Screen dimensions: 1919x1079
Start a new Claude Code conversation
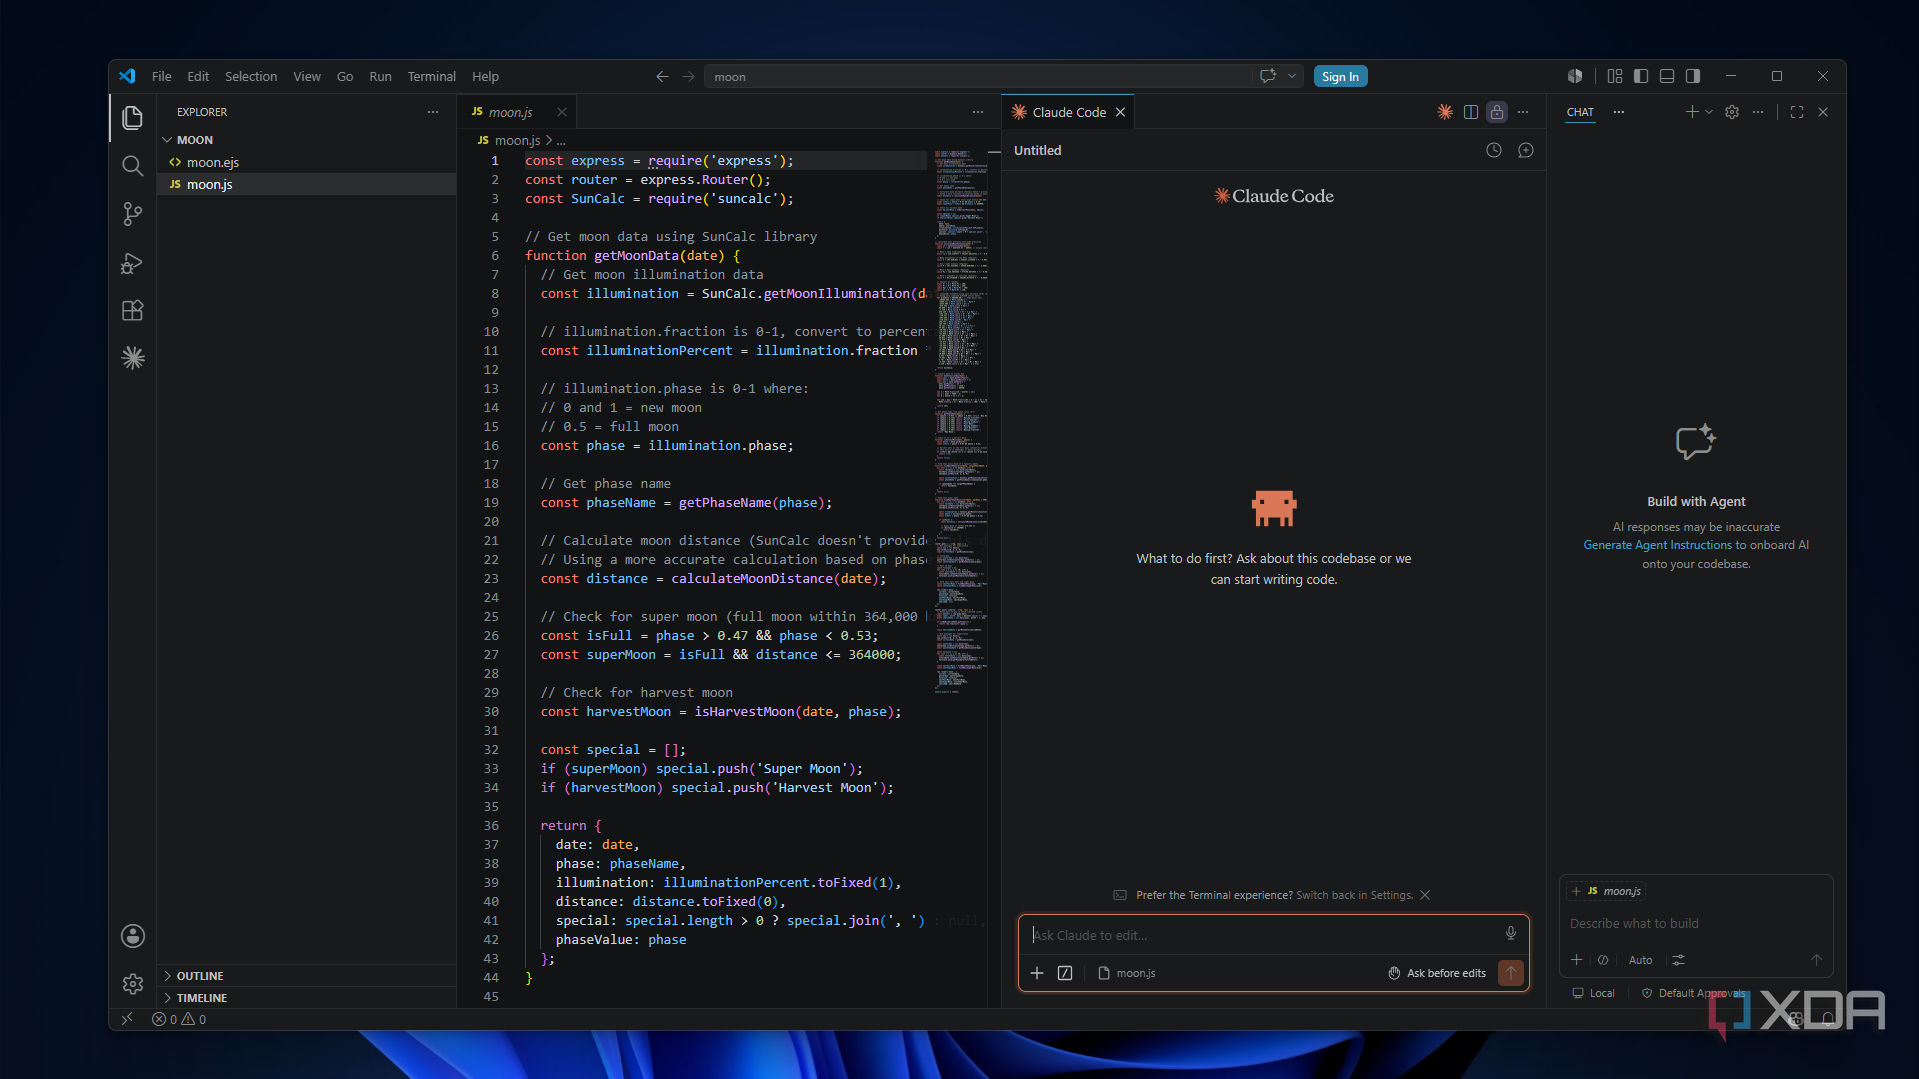pos(1525,150)
